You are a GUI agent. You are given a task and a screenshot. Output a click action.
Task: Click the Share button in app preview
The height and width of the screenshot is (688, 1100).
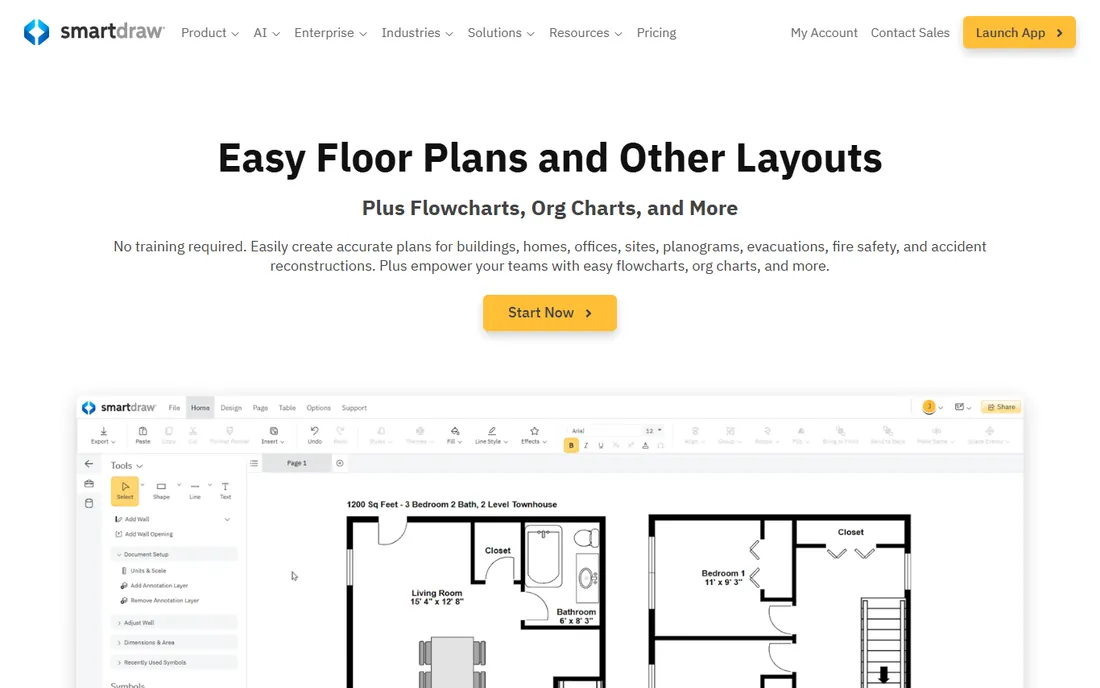pyautogui.click(x=1001, y=407)
